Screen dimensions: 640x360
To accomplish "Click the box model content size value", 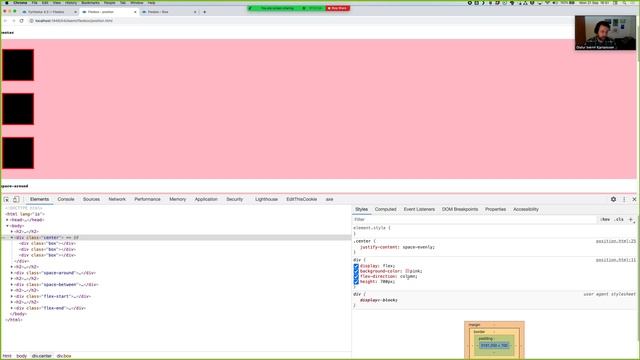I will pos(494,346).
